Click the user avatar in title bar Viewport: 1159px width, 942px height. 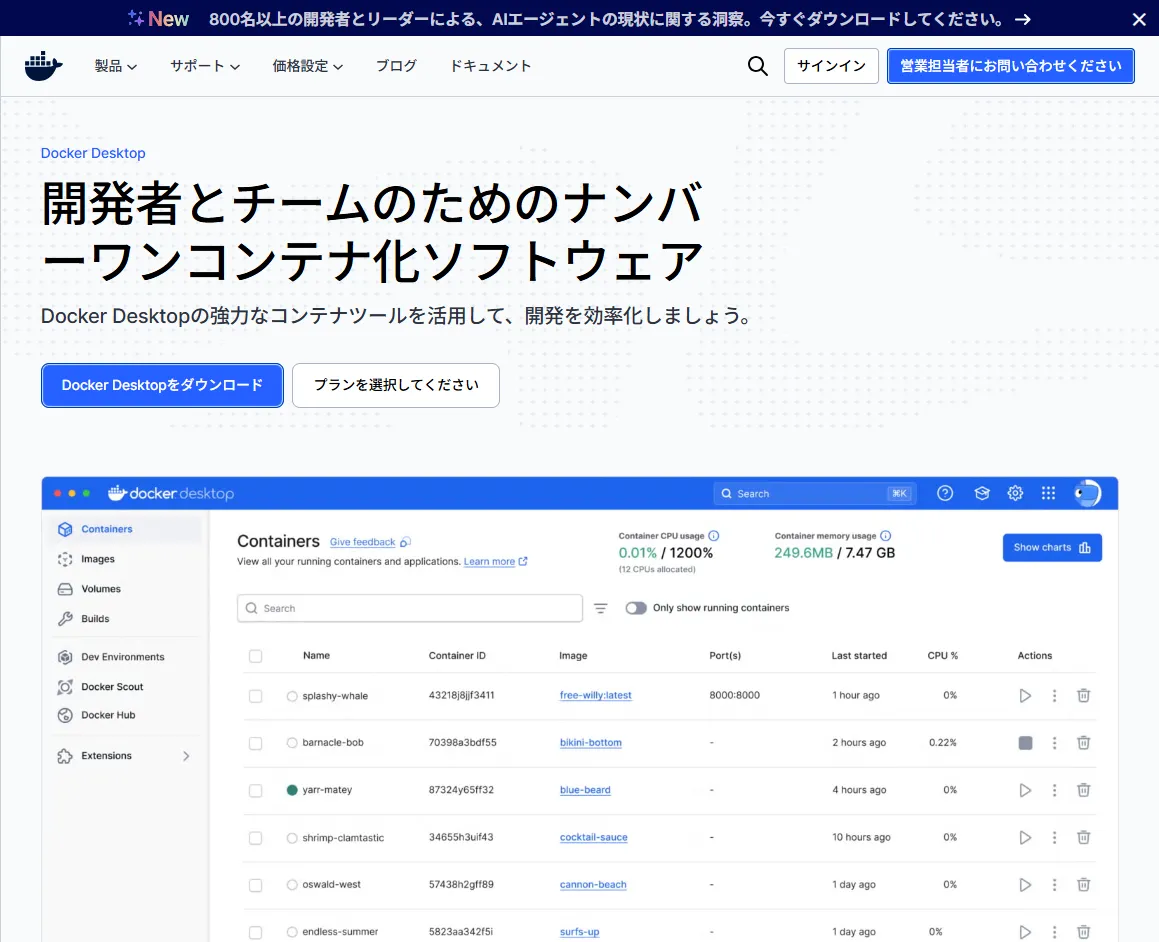click(x=1087, y=493)
